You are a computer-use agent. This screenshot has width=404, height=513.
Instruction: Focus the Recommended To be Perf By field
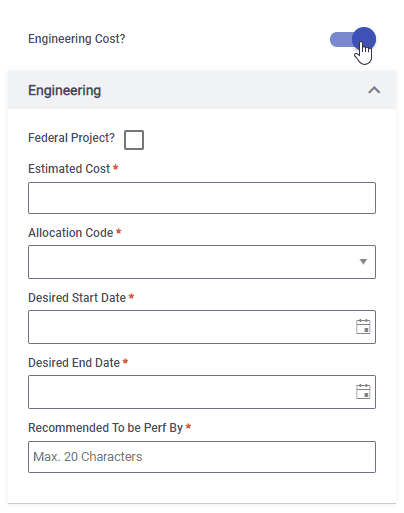202,457
